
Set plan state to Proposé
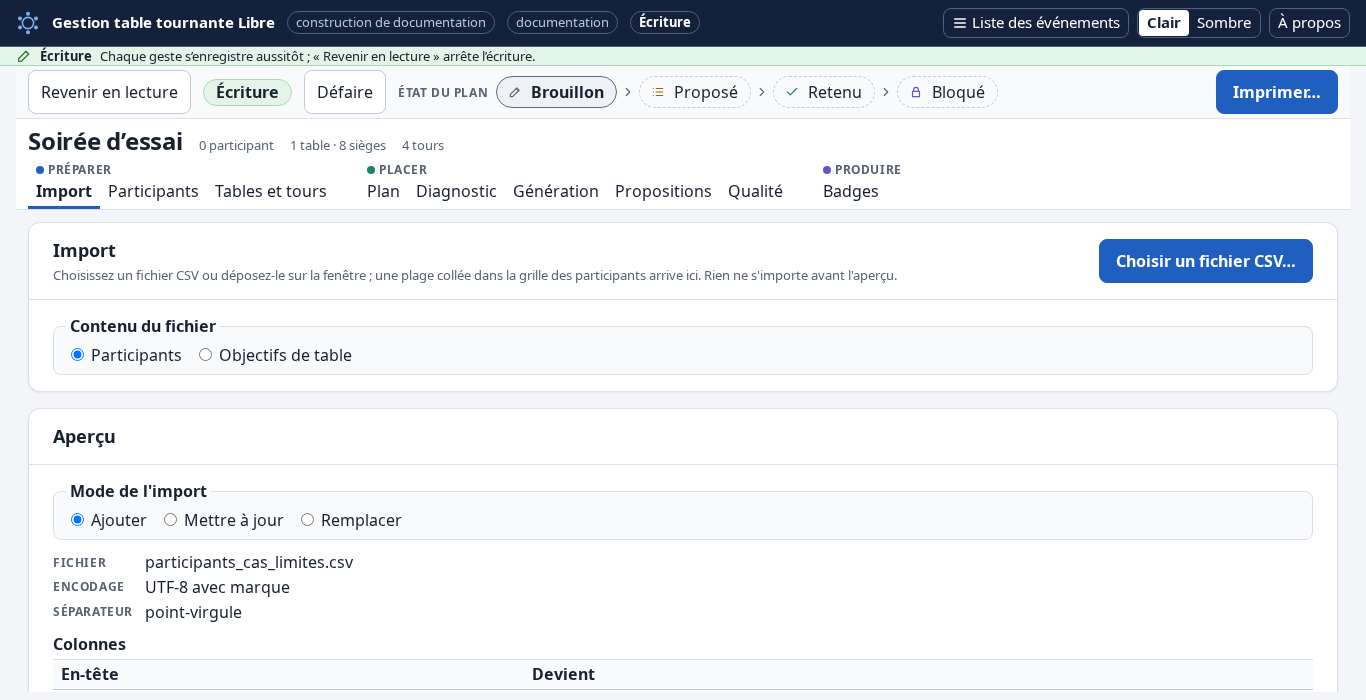pyautogui.click(x=695, y=92)
